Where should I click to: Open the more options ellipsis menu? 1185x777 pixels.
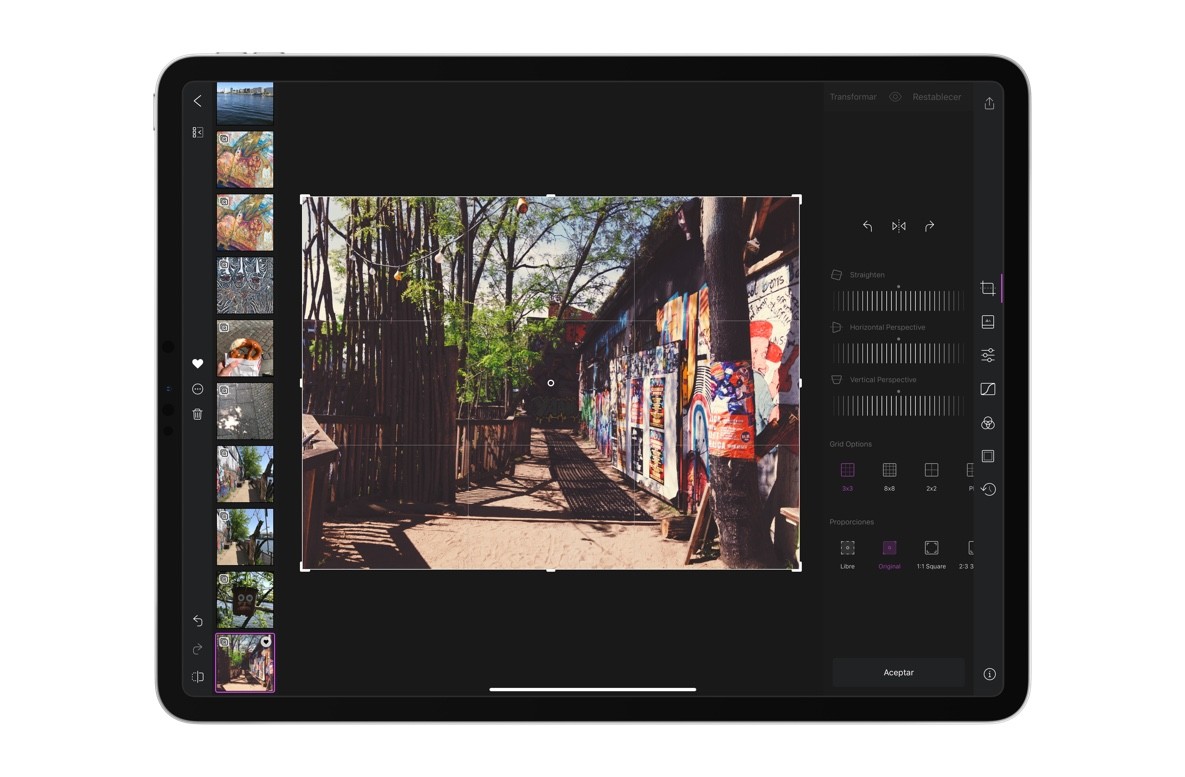[x=198, y=389]
